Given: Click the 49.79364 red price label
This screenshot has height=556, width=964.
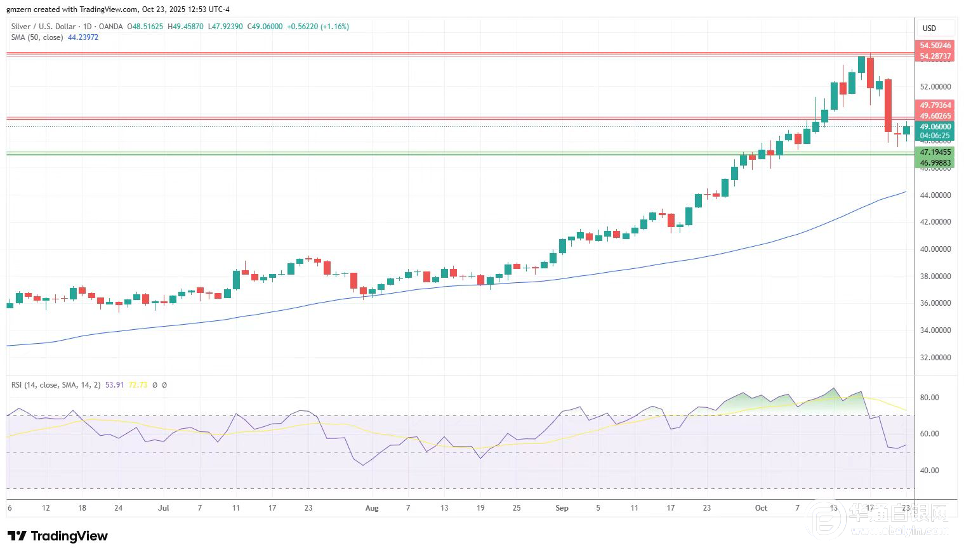Looking at the screenshot, I should point(935,105).
